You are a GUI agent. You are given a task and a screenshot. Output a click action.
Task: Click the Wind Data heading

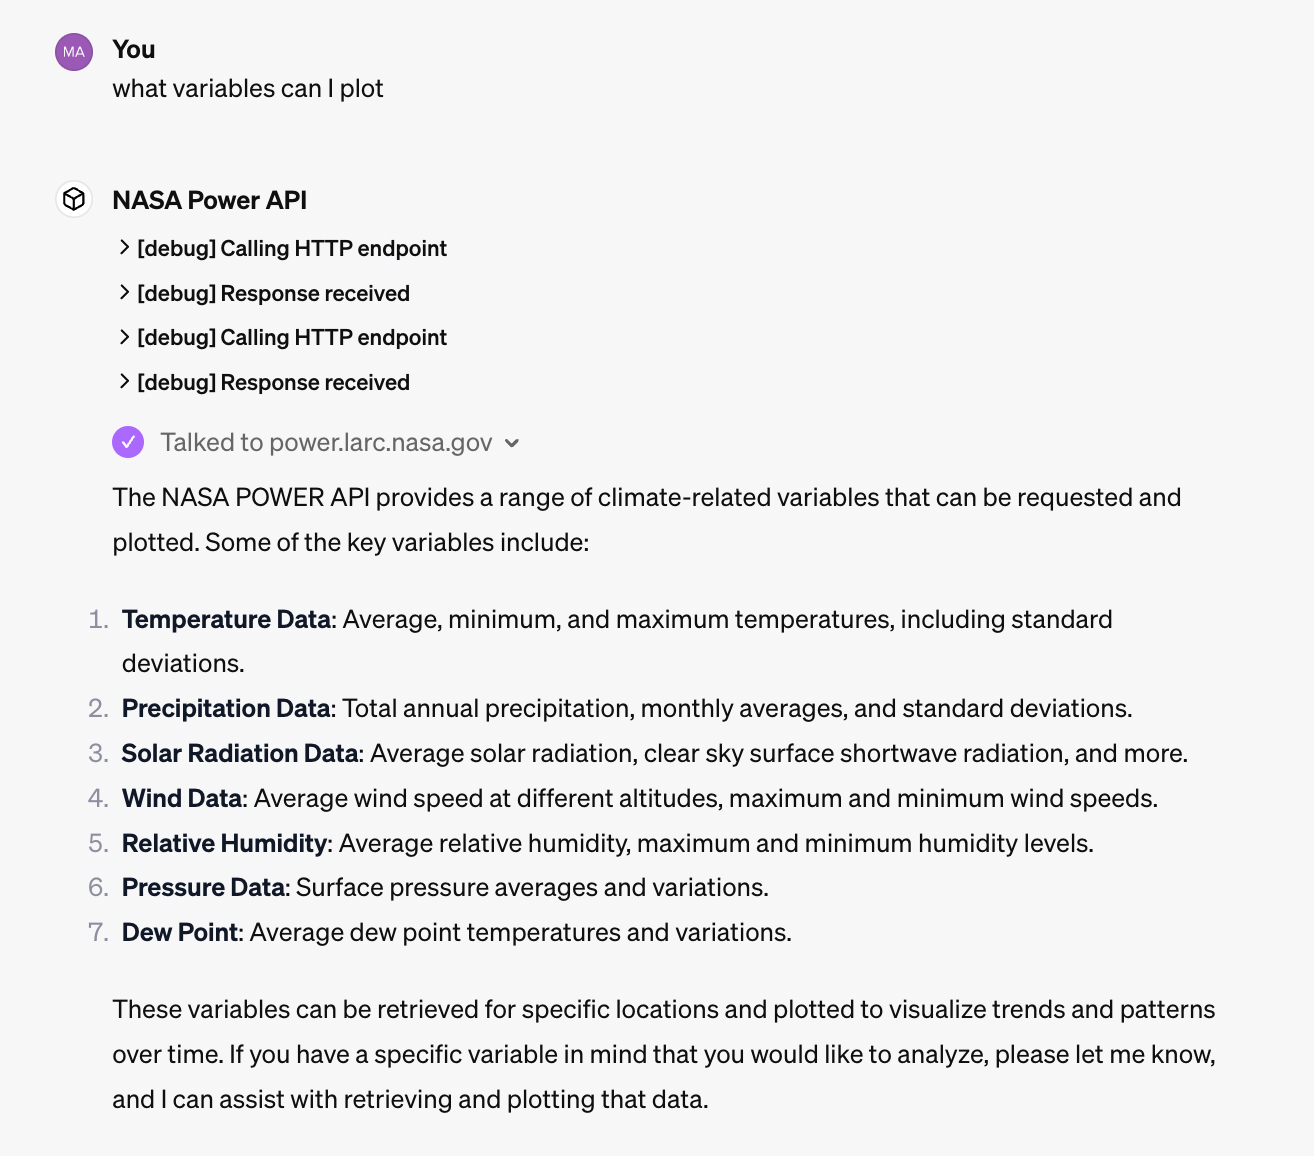(182, 798)
